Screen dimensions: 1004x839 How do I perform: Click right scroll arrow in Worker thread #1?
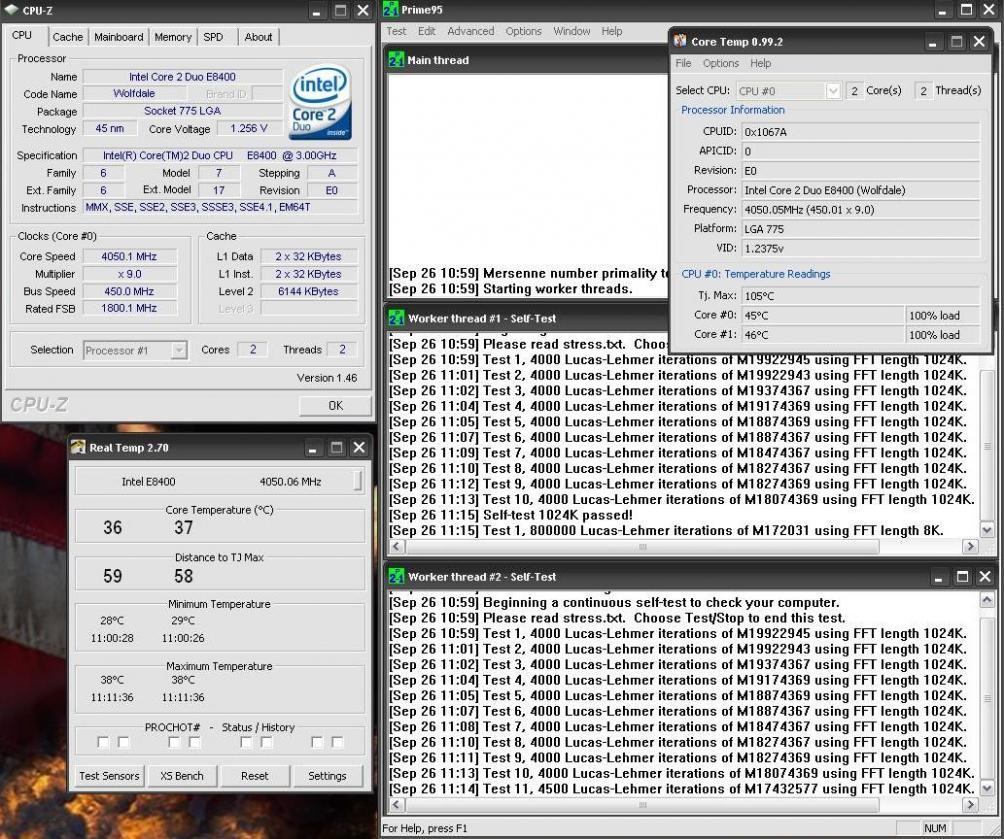click(970, 546)
